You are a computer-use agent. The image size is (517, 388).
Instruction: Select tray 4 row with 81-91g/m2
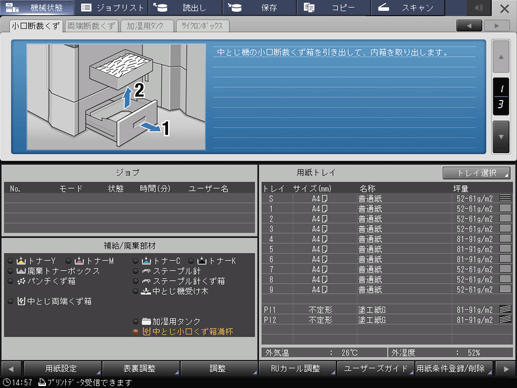pyautogui.click(x=387, y=239)
